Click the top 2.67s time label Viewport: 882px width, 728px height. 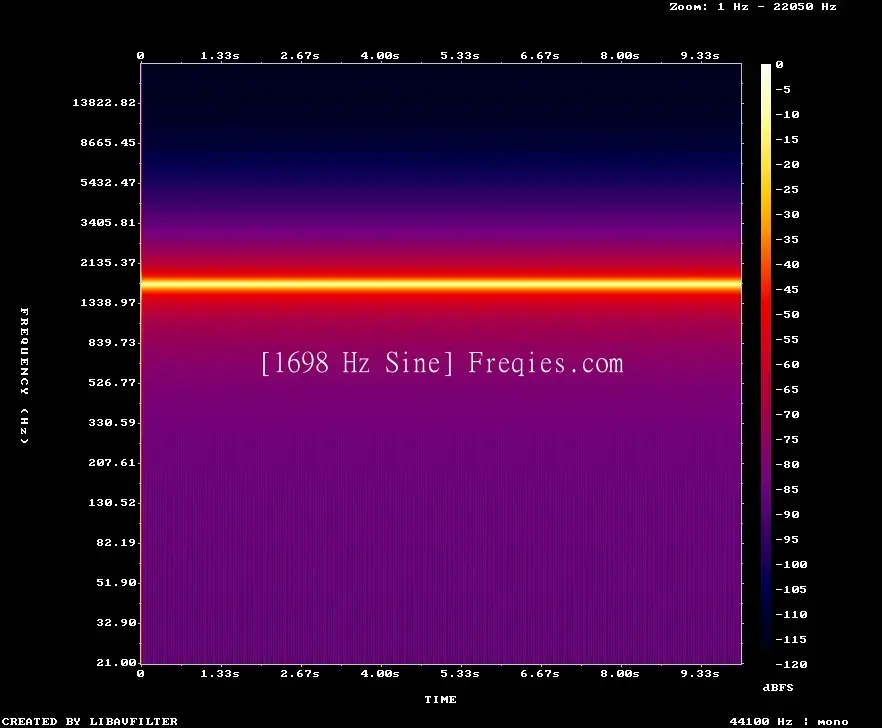tap(300, 55)
